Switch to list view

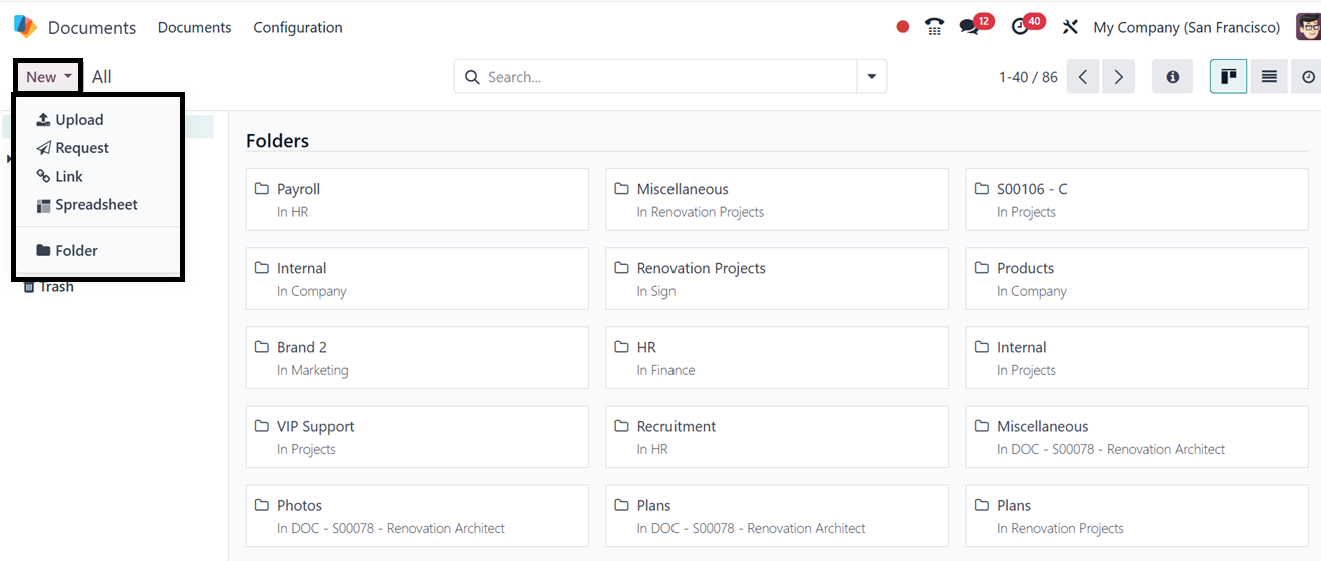(1269, 77)
